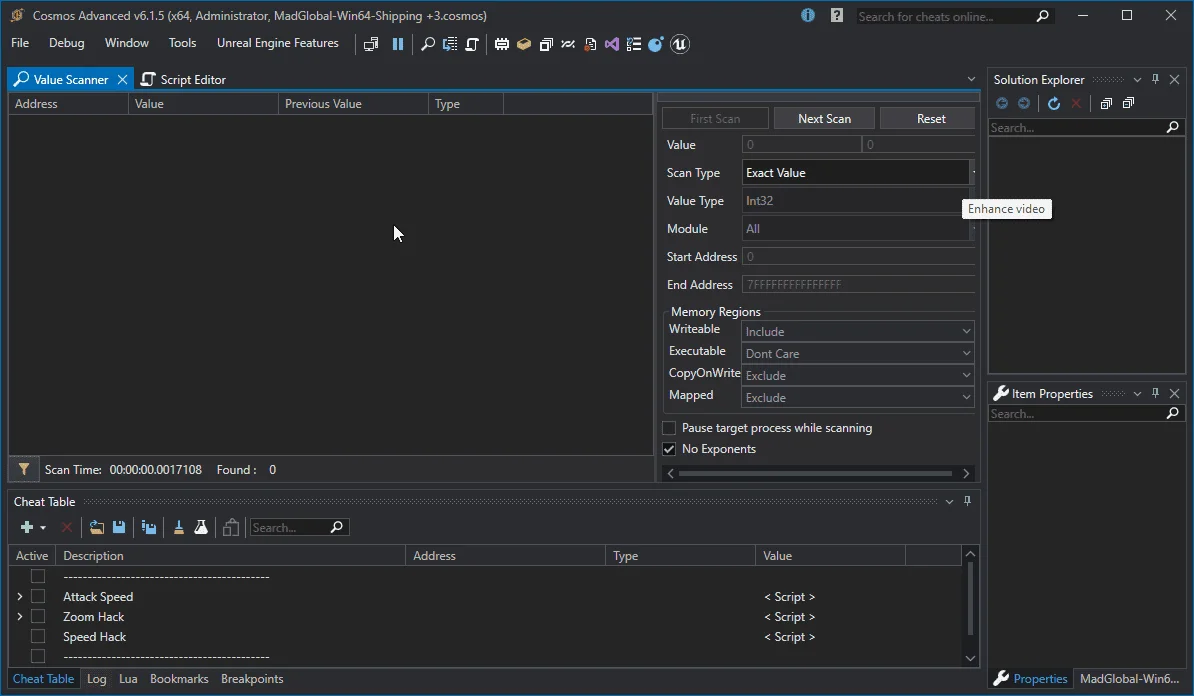Pin the Cheat Table panel

(968, 501)
